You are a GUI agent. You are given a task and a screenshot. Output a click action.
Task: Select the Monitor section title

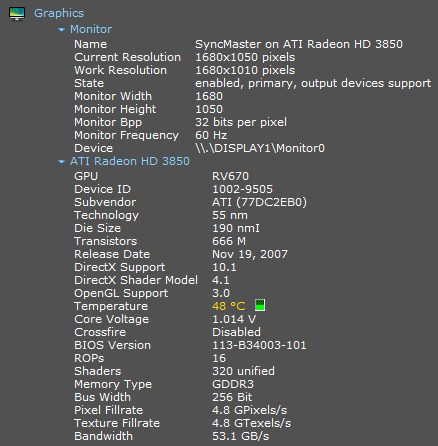coord(91,29)
